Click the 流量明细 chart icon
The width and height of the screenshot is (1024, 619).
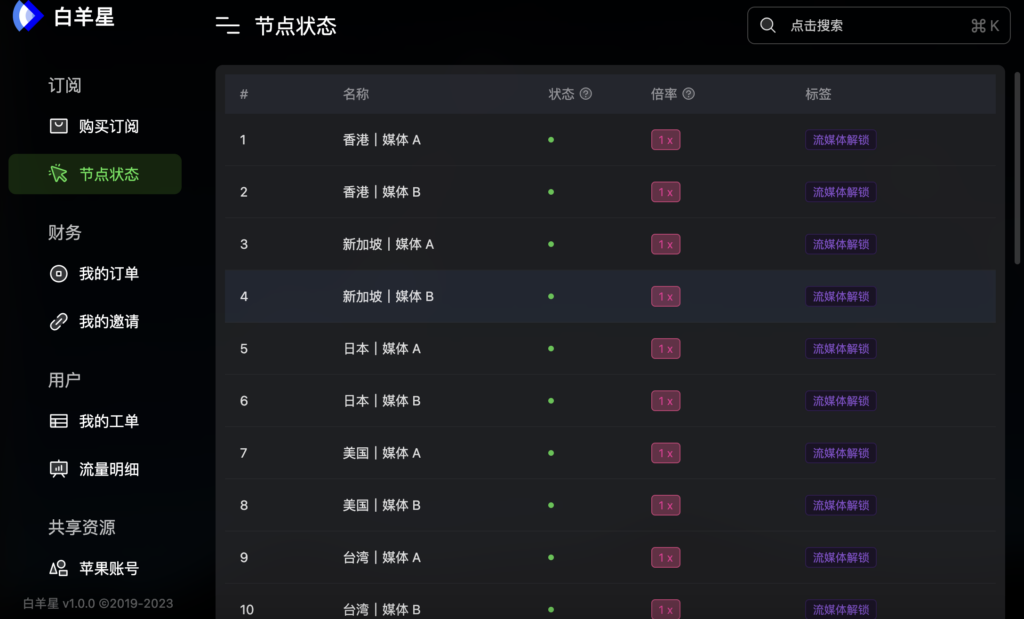(59, 469)
